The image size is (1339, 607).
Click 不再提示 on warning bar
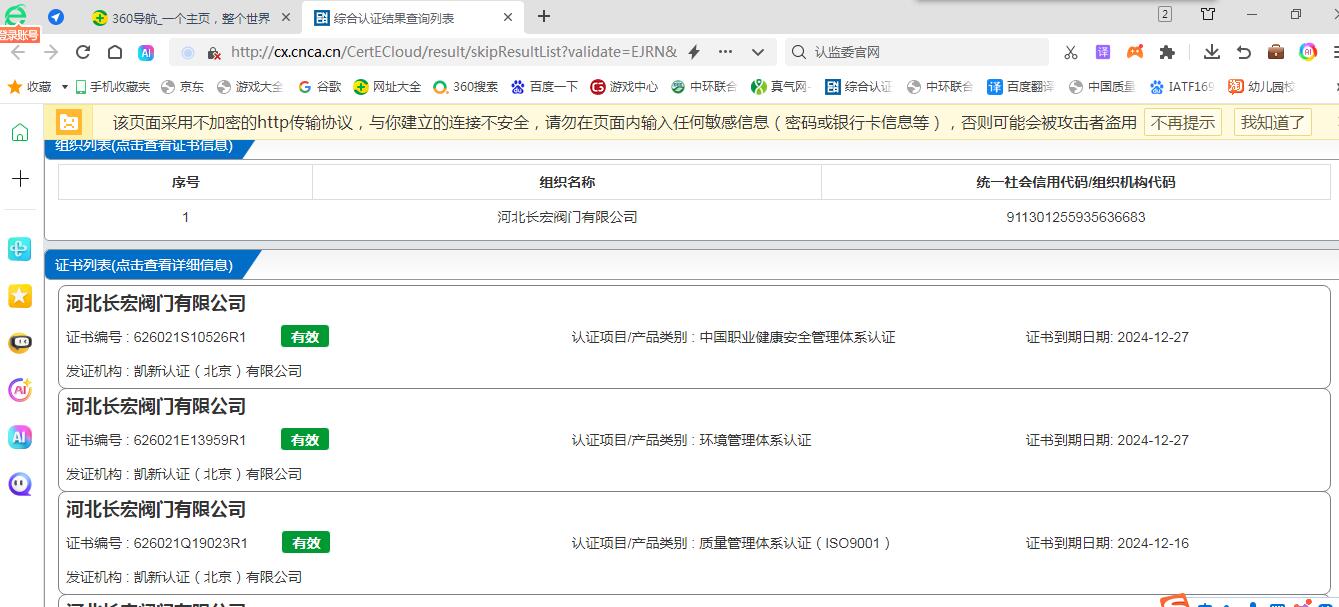pyautogui.click(x=1183, y=122)
